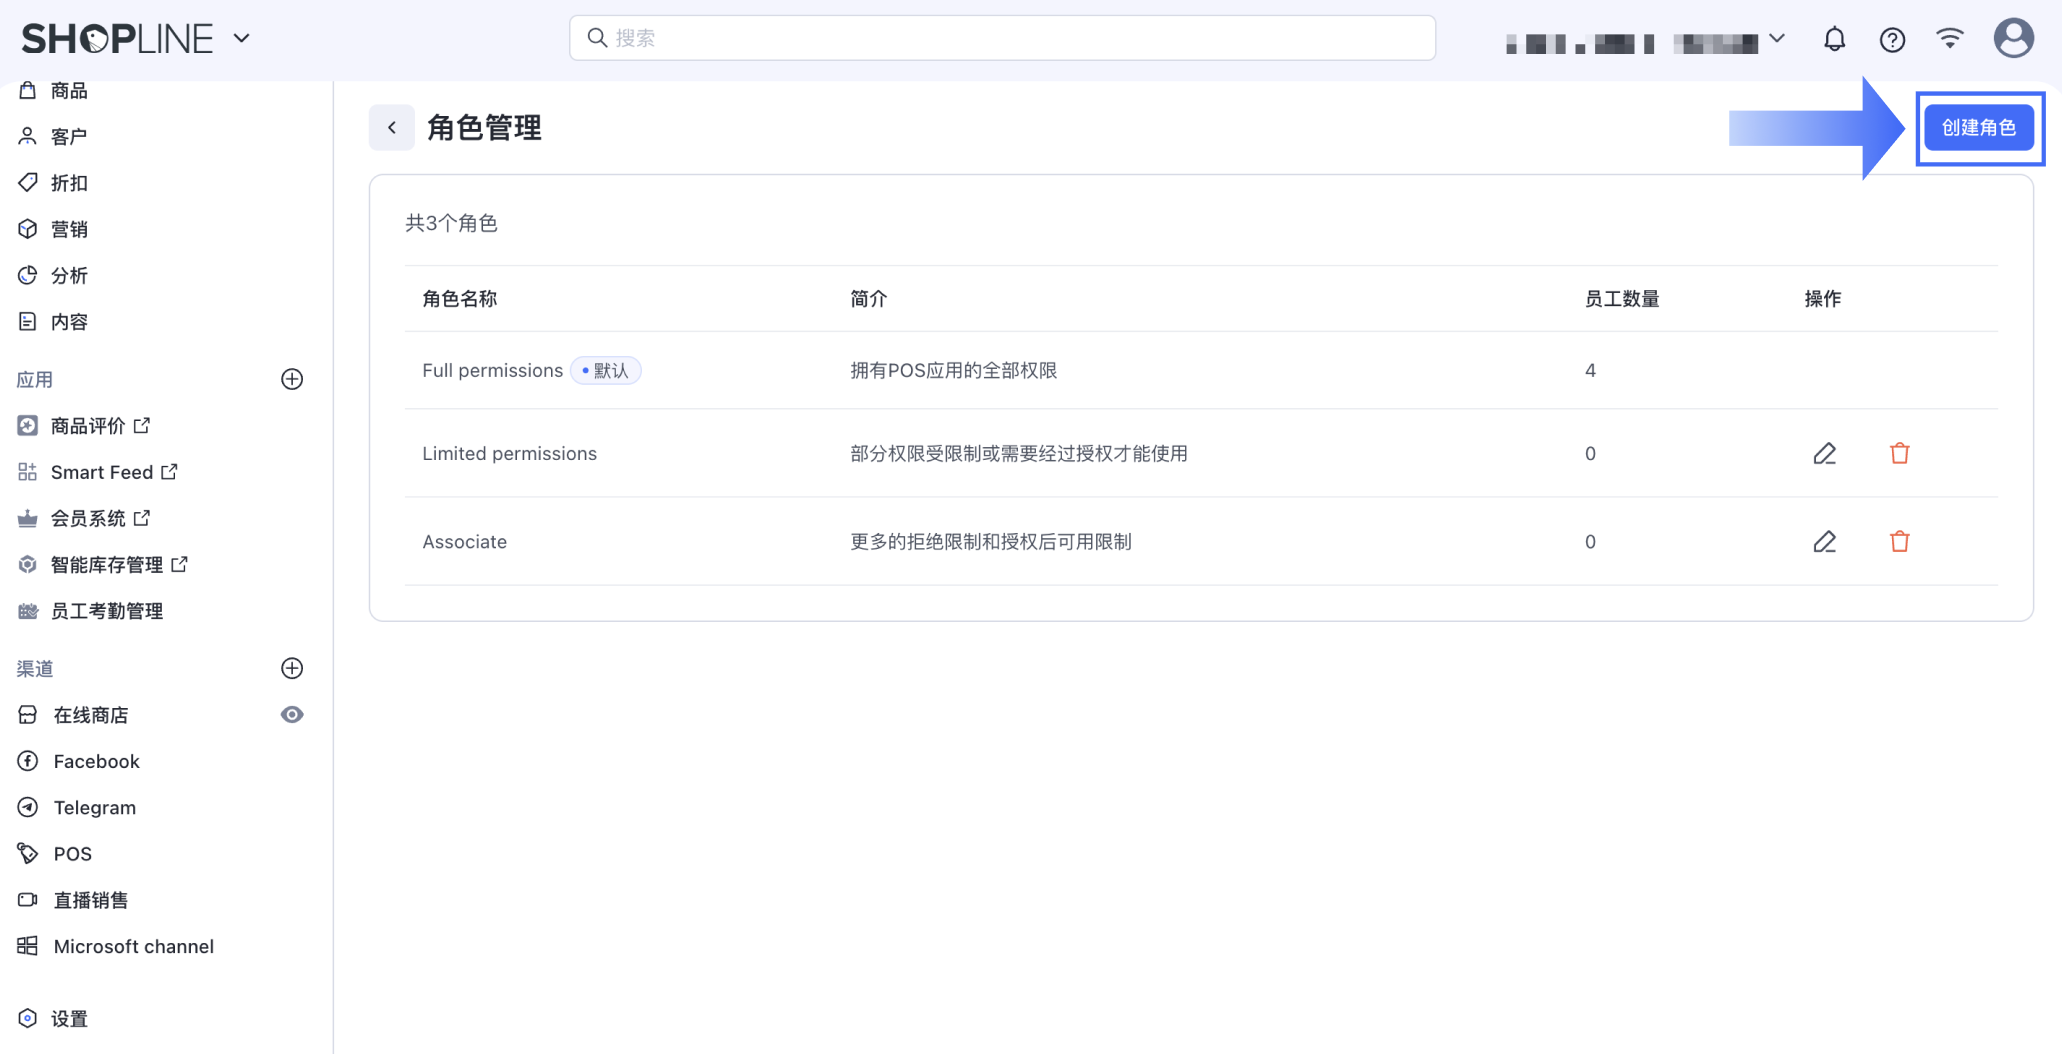Click the notification bell icon

(x=1834, y=39)
